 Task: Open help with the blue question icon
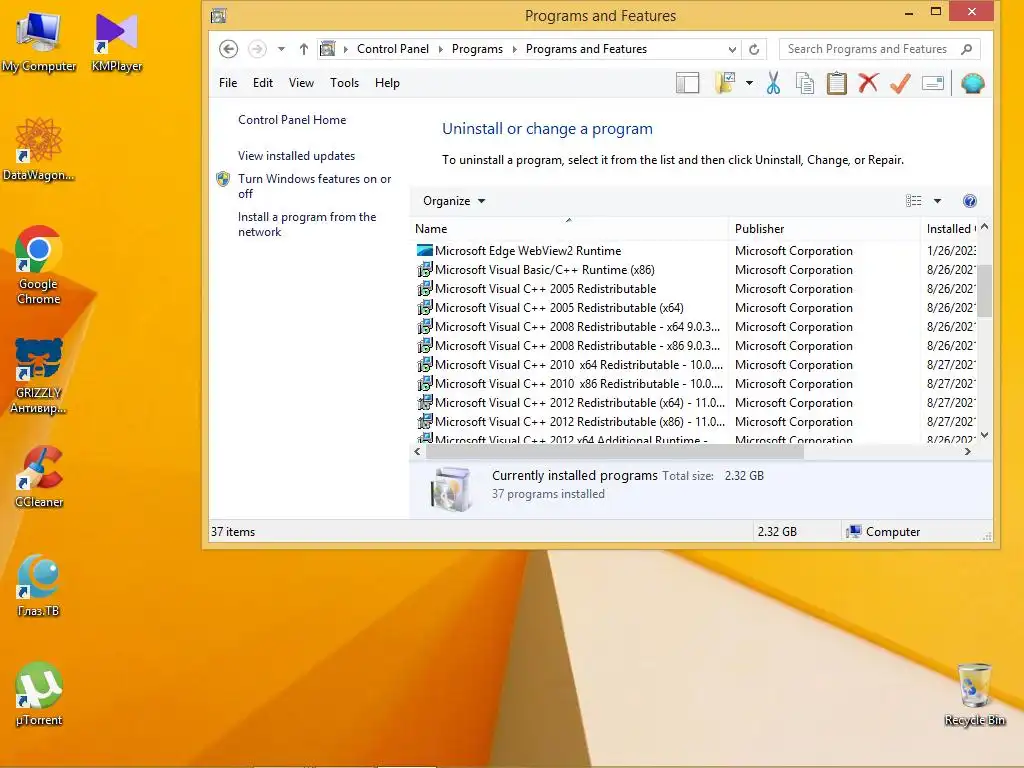(970, 201)
